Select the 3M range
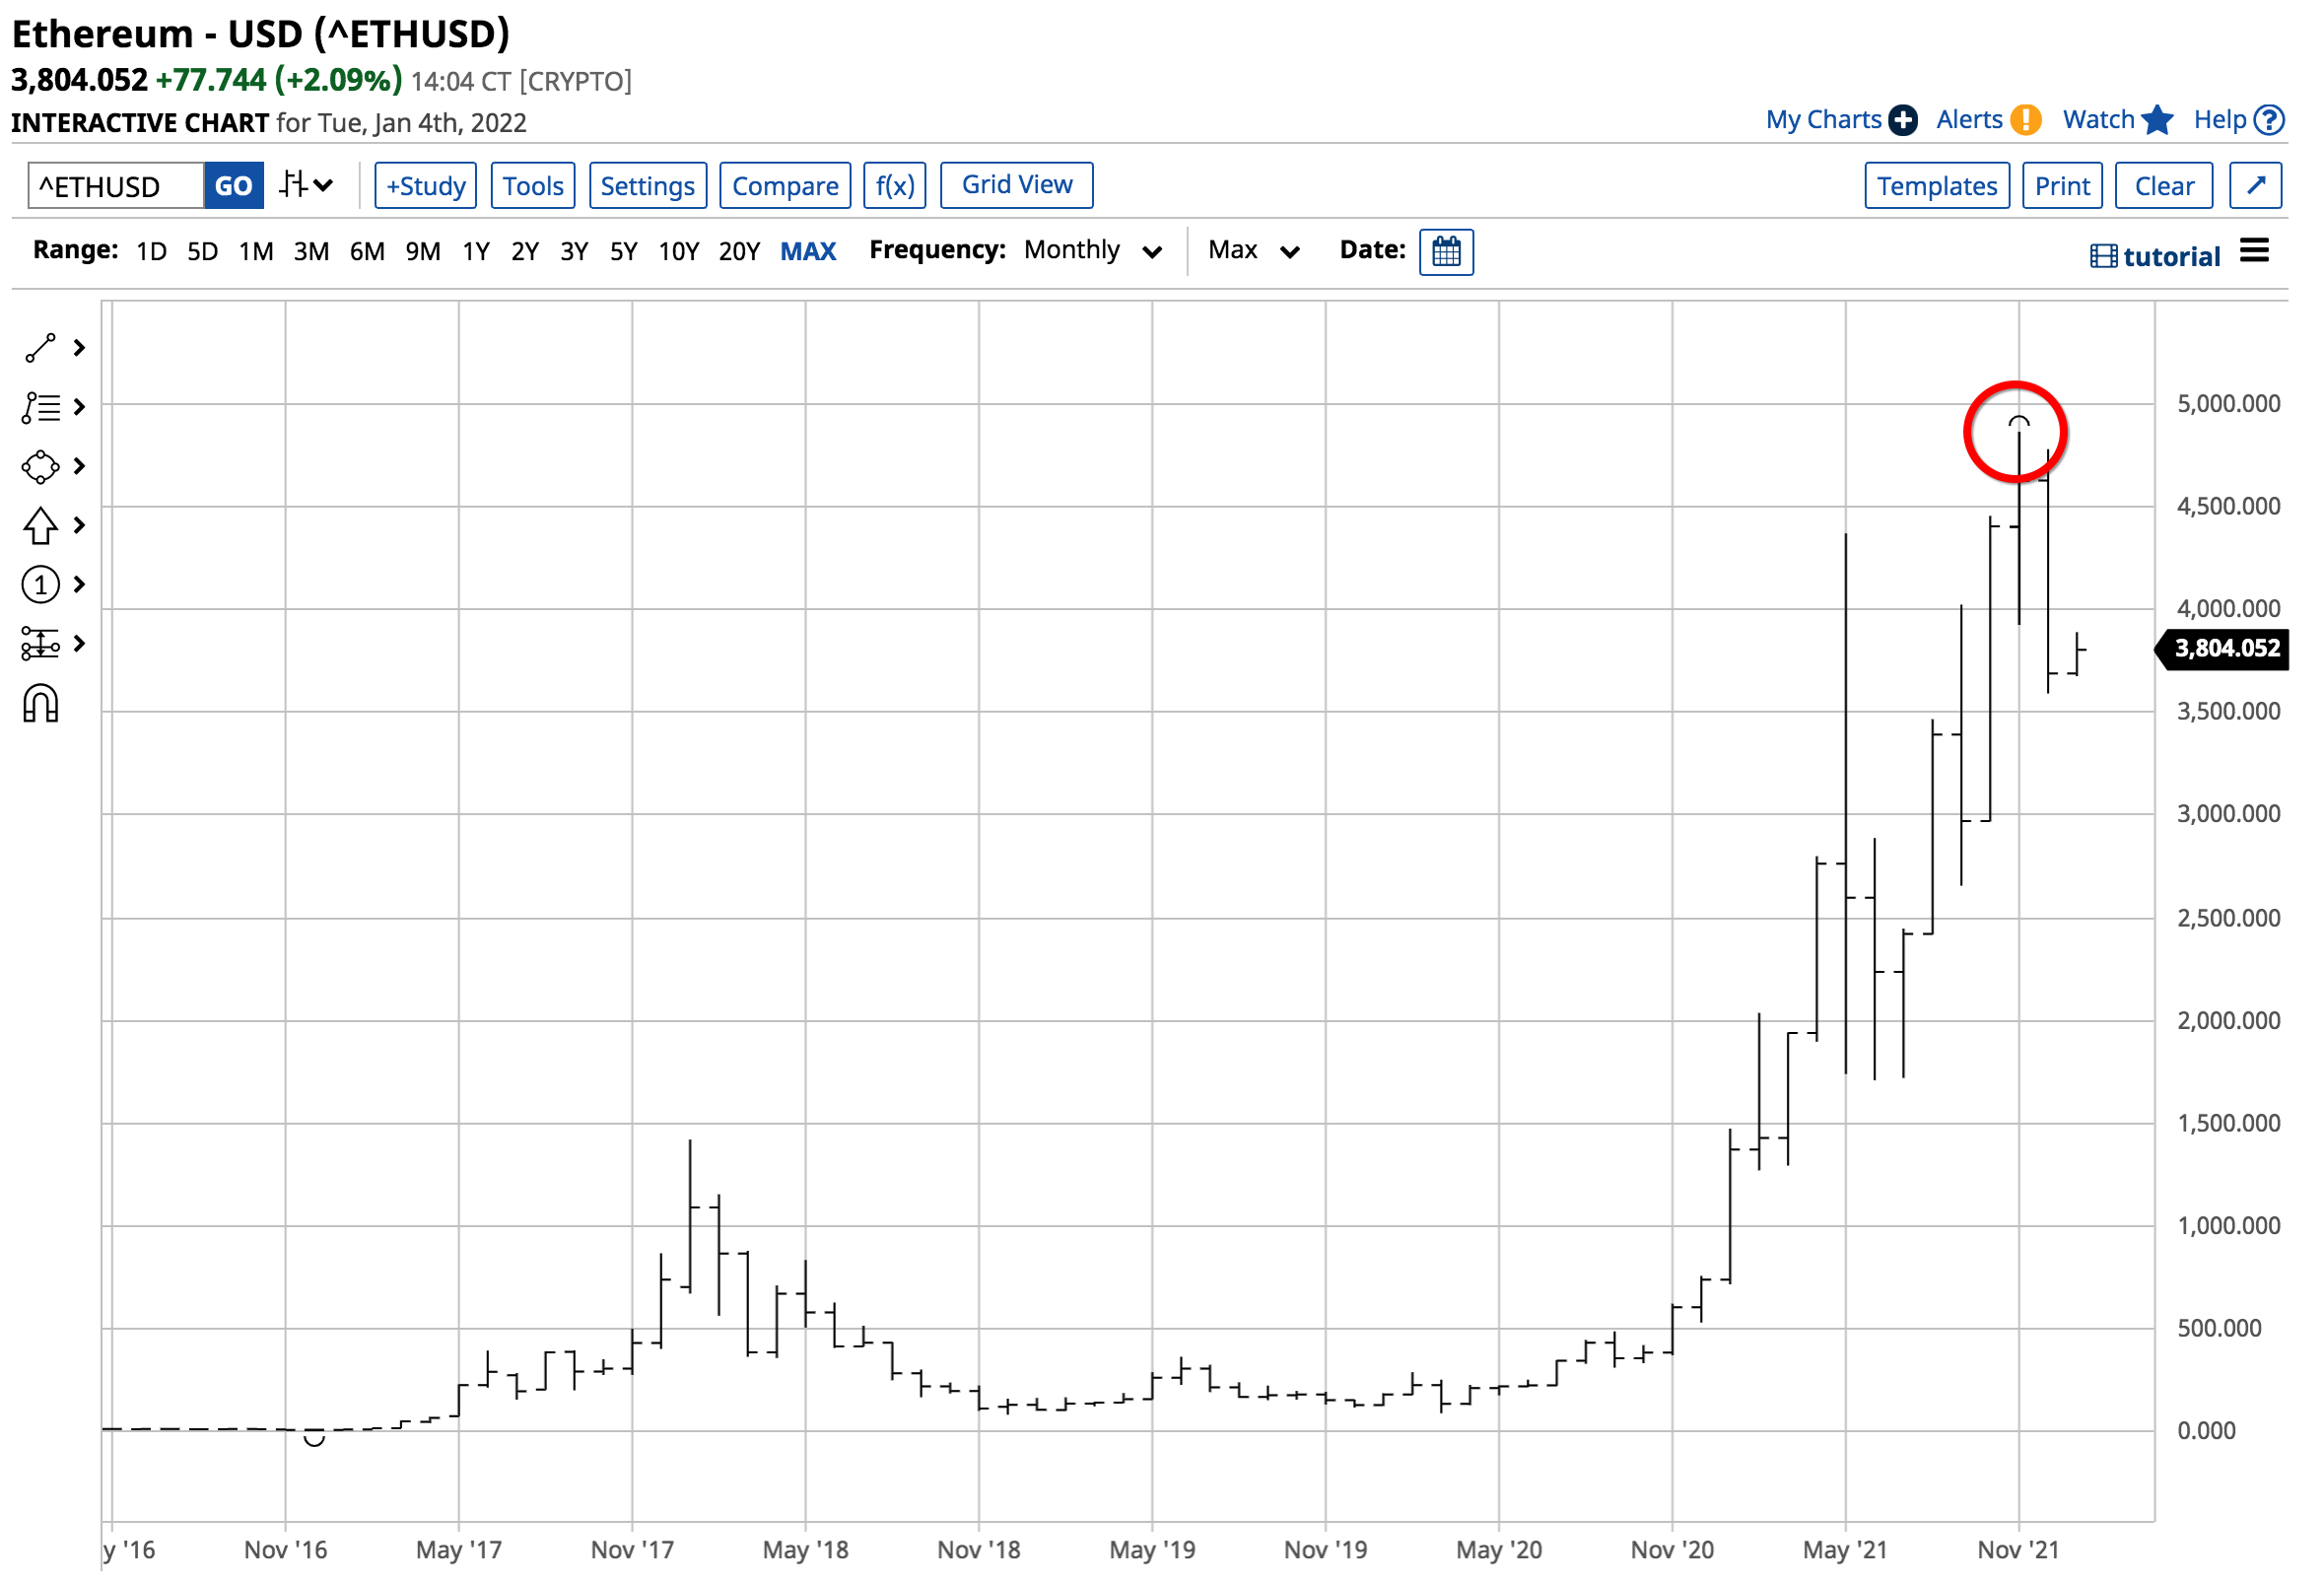Screen dimensions: 2324x1583 pos(312,252)
